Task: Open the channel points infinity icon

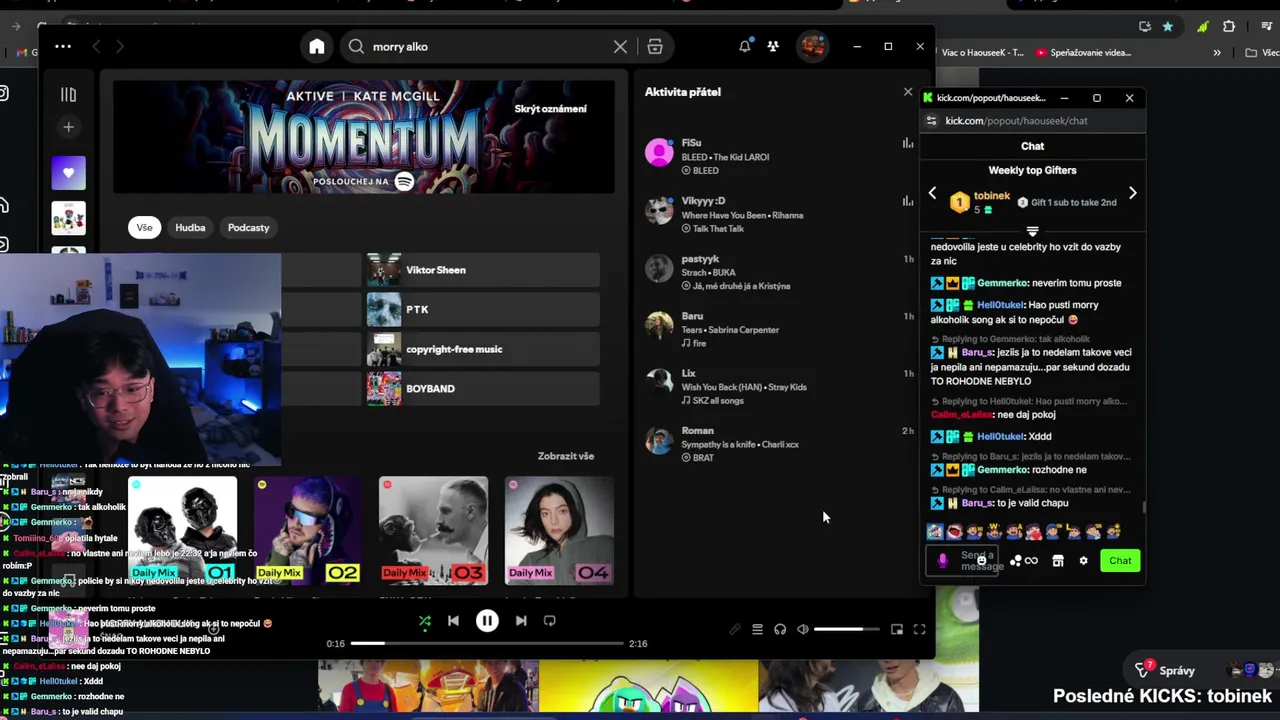Action: click(1031, 561)
